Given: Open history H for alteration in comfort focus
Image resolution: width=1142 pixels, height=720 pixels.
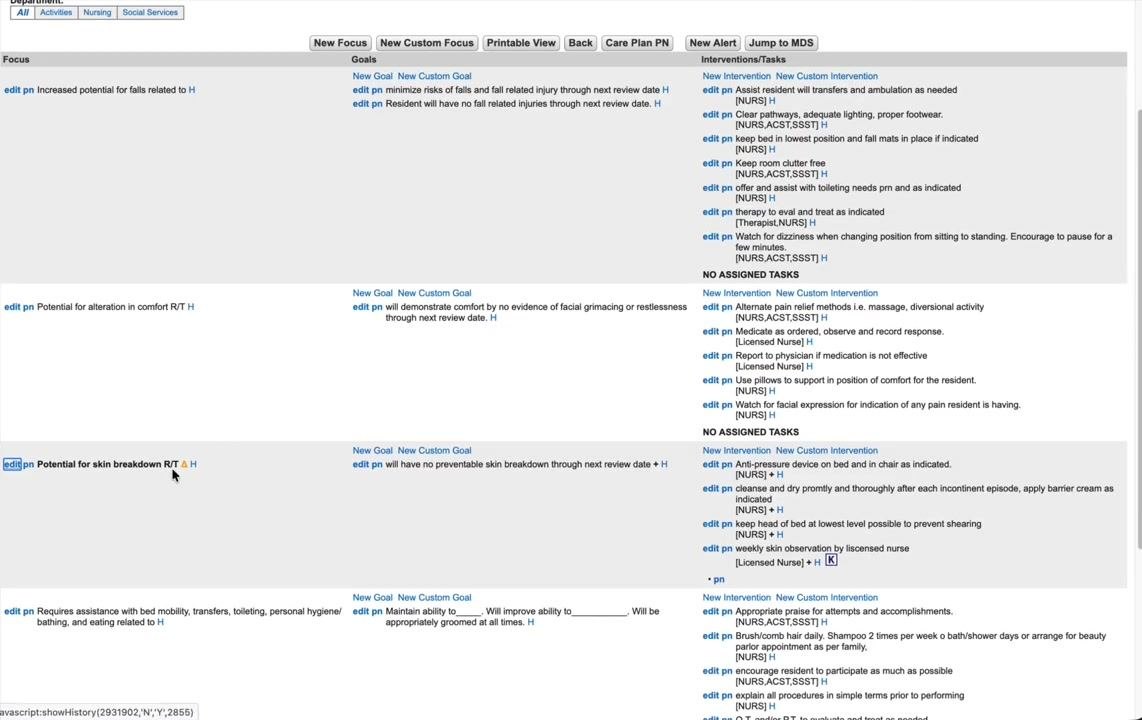Looking at the screenshot, I should click(191, 306).
